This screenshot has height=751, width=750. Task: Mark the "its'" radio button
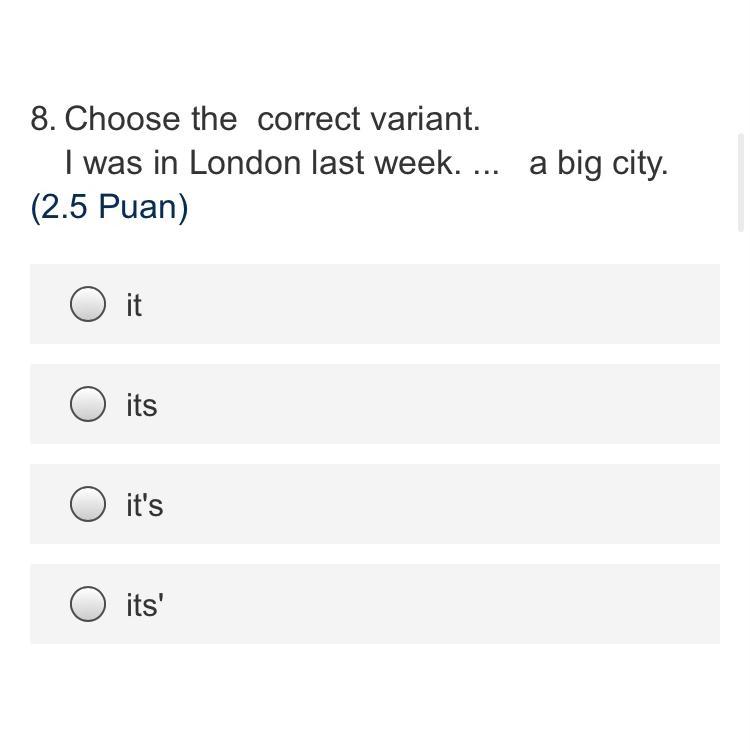88,604
